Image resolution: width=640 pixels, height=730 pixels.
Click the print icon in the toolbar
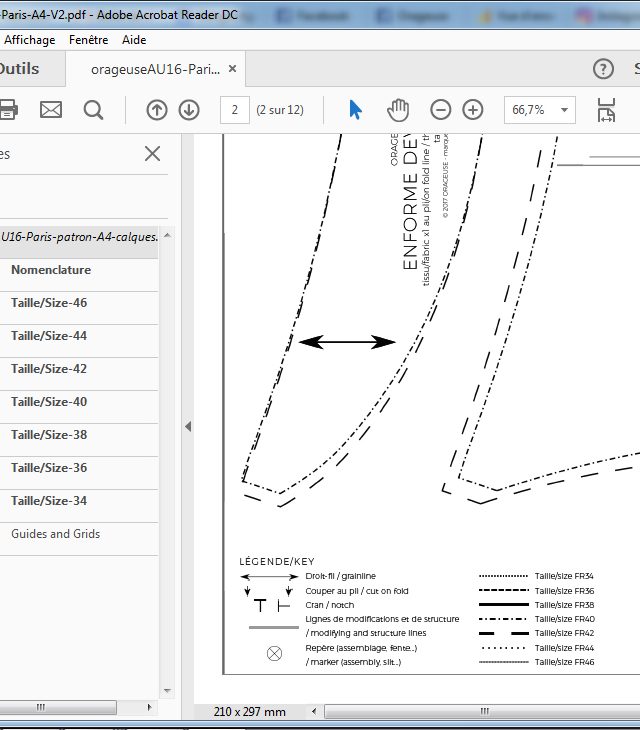tap(8, 110)
